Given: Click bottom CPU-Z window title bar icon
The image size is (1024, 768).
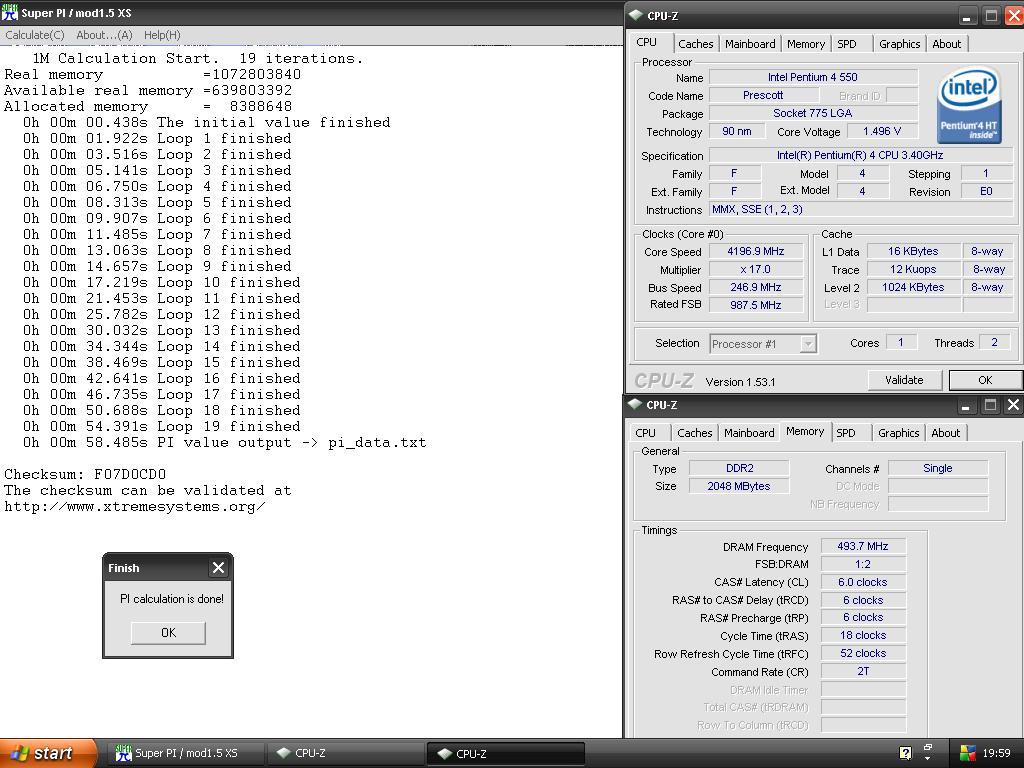Looking at the screenshot, I should pyautogui.click(x=635, y=405).
